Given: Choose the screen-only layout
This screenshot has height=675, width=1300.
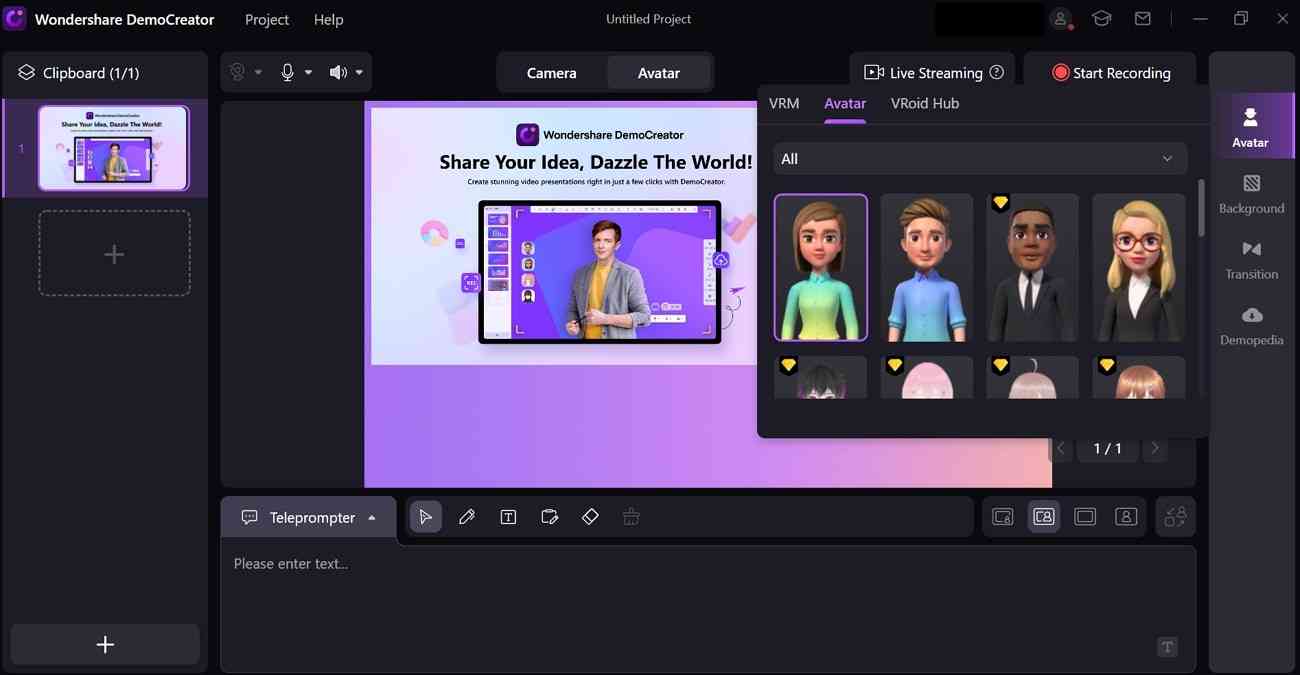Looking at the screenshot, I should tap(1085, 517).
